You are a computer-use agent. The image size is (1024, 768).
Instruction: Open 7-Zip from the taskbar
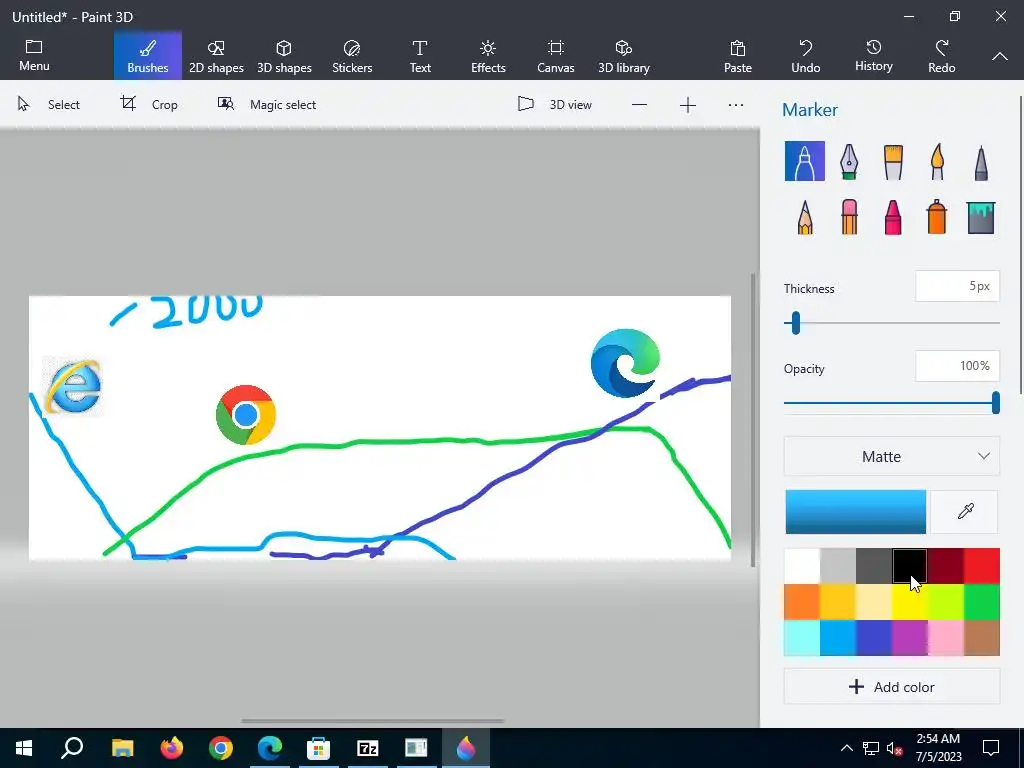pyautogui.click(x=368, y=748)
